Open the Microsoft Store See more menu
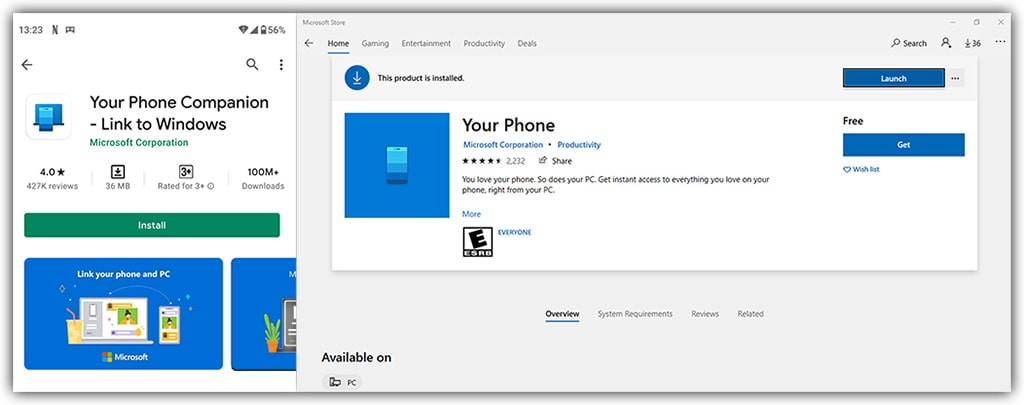Image resolution: width=1024 pixels, height=405 pixels. click(x=1000, y=42)
